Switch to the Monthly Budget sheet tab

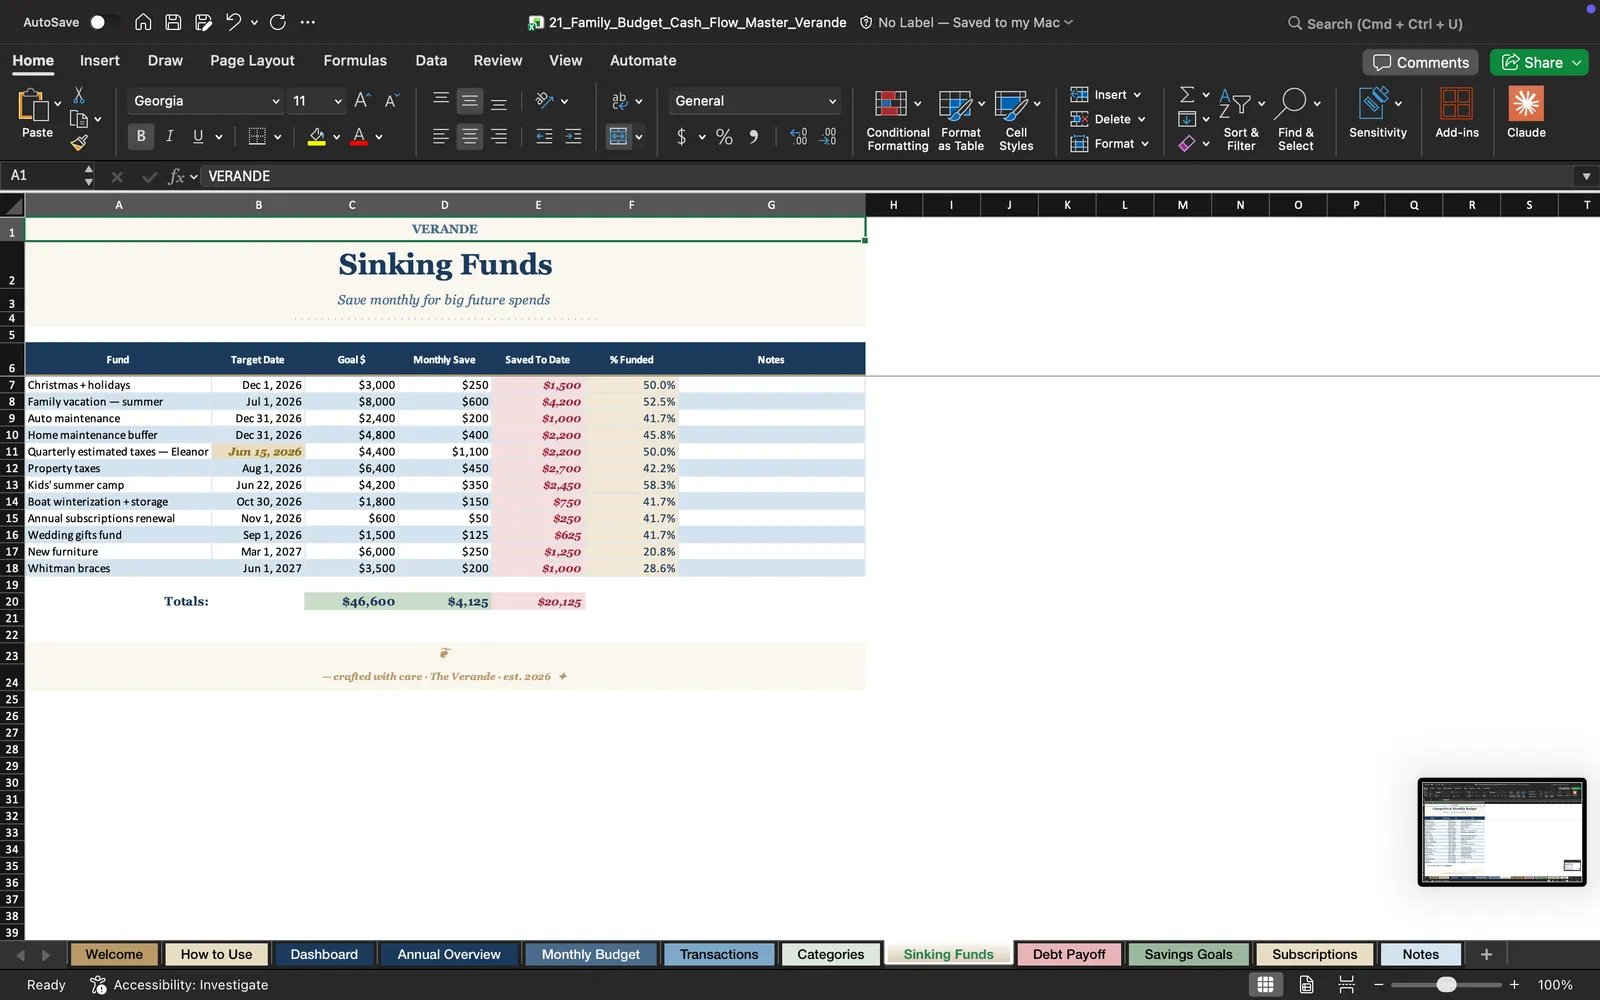point(590,954)
